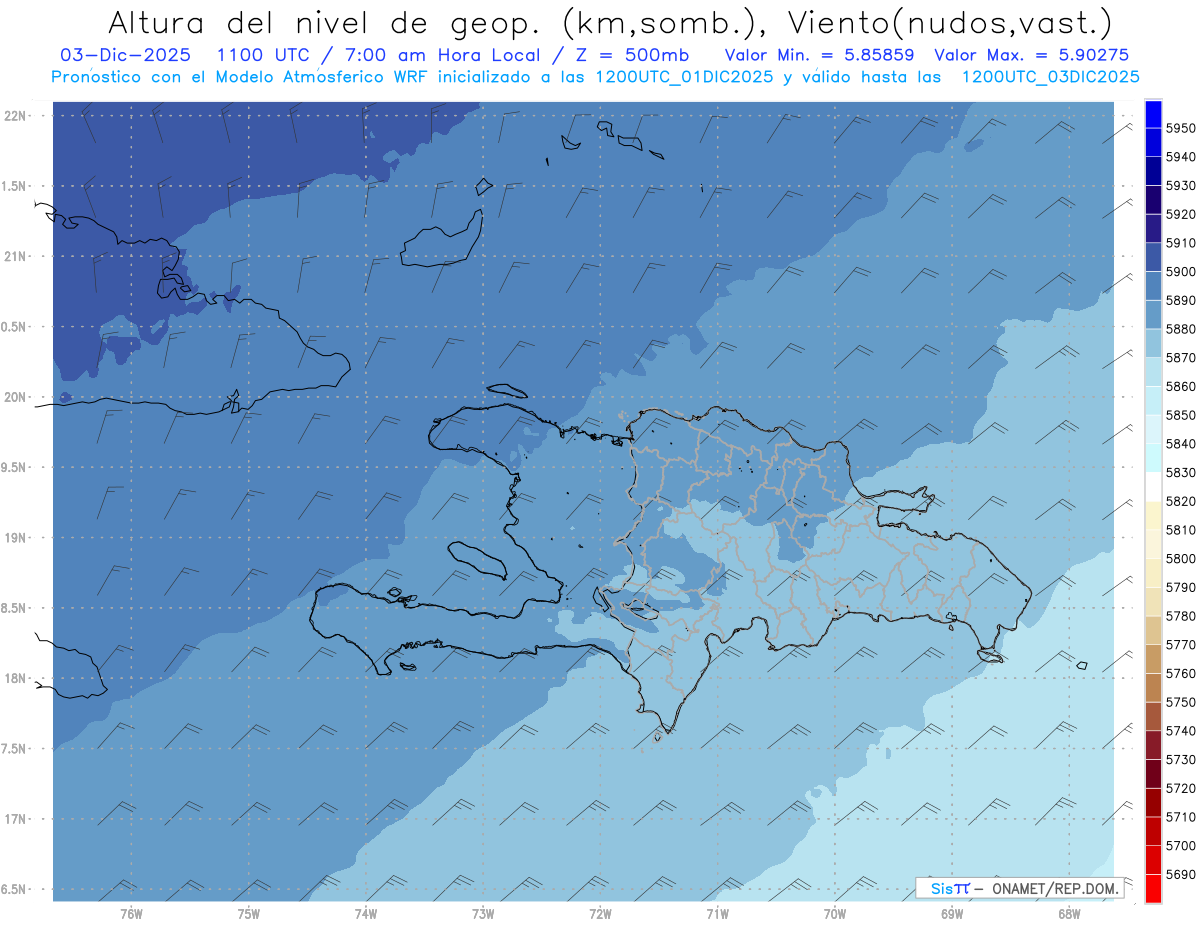
Task: Click the 71W longitude label
Action: [717, 914]
